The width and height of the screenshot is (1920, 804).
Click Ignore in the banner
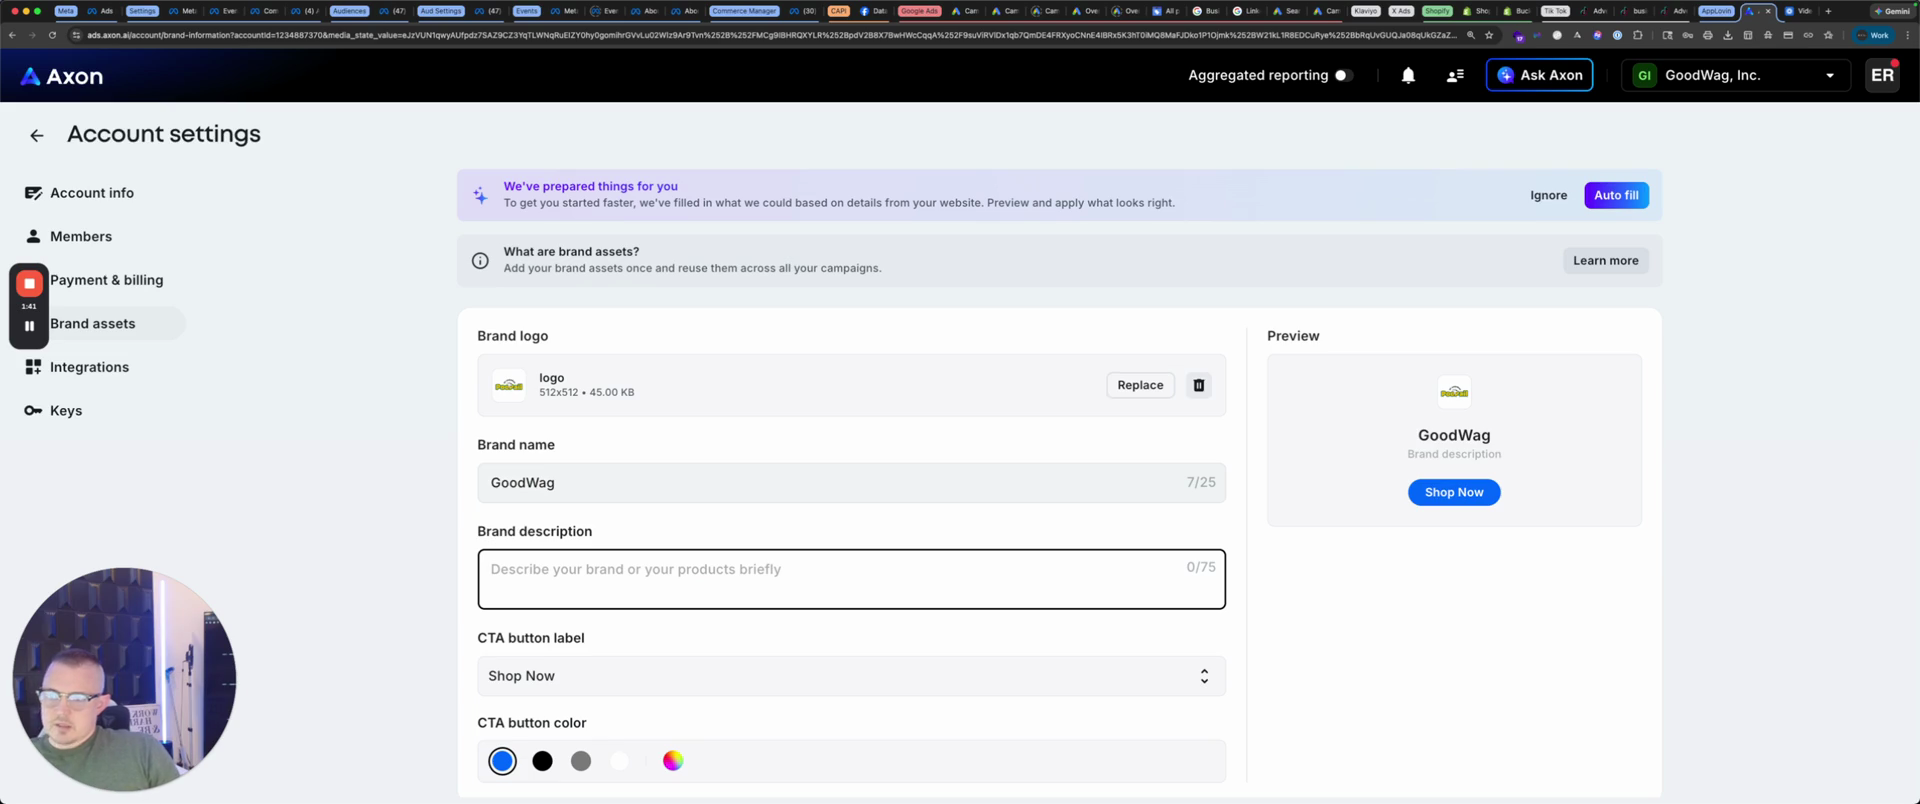pyautogui.click(x=1548, y=195)
